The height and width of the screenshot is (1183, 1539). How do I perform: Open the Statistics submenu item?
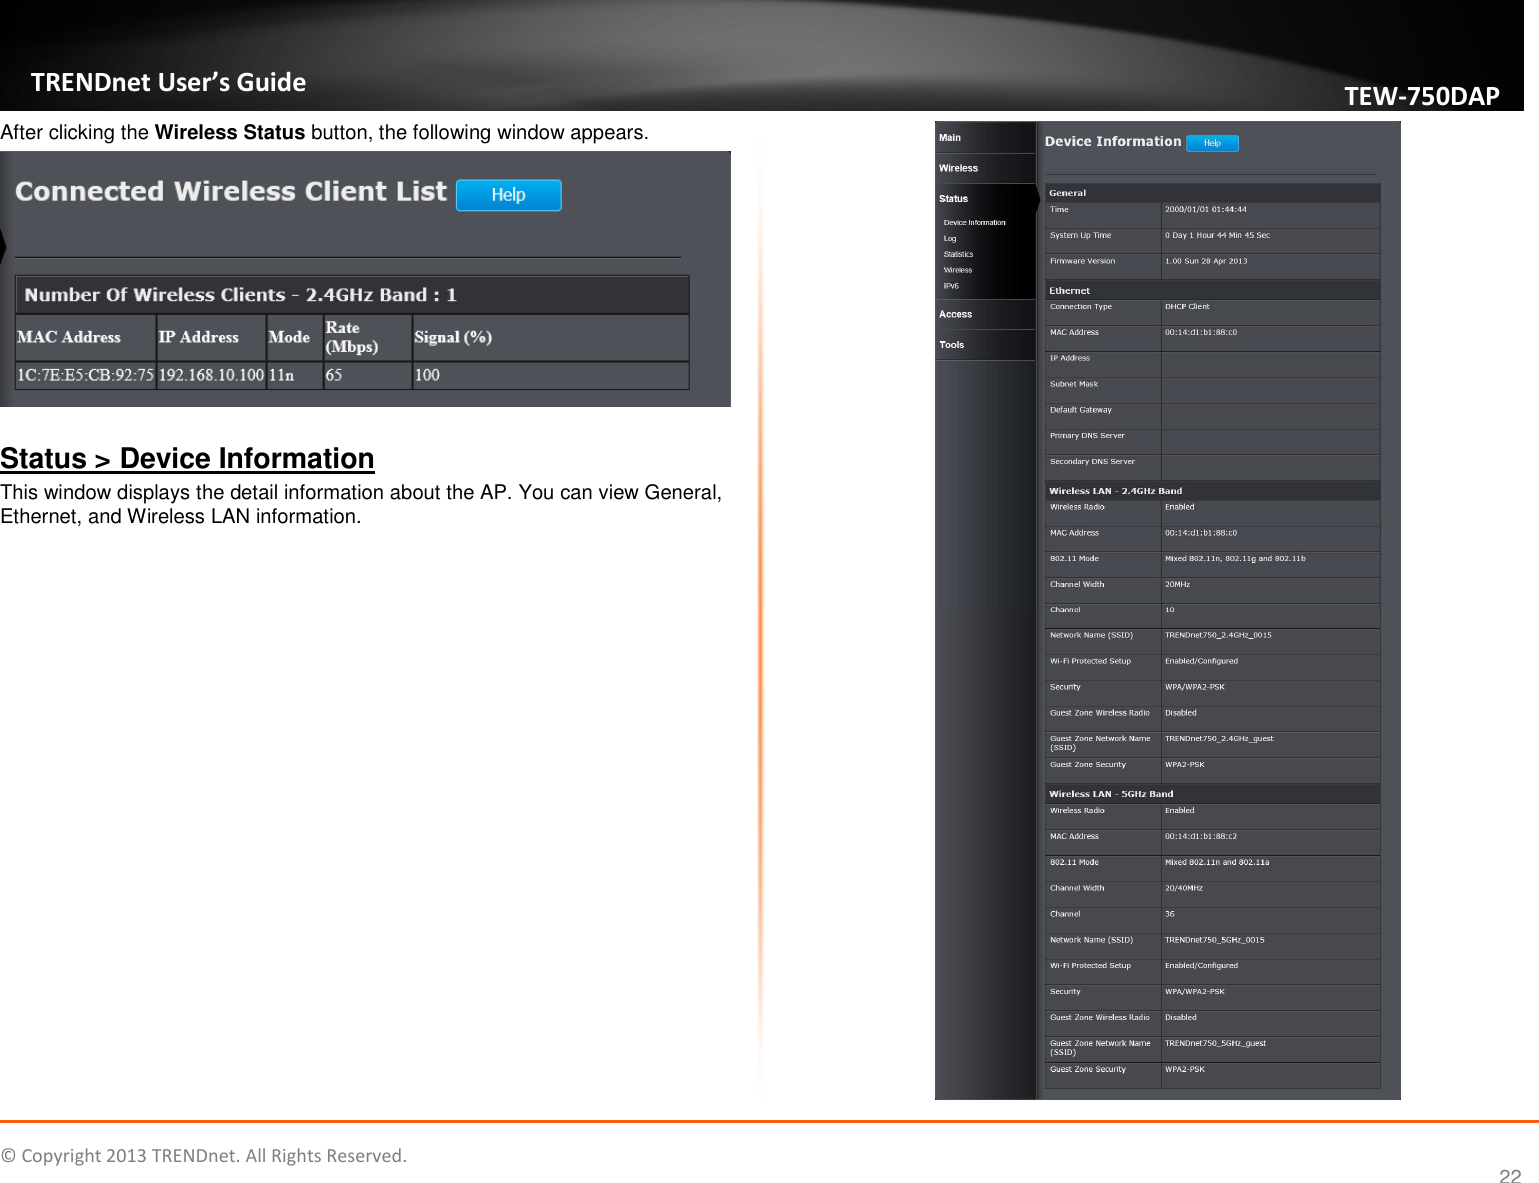tap(958, 254)
